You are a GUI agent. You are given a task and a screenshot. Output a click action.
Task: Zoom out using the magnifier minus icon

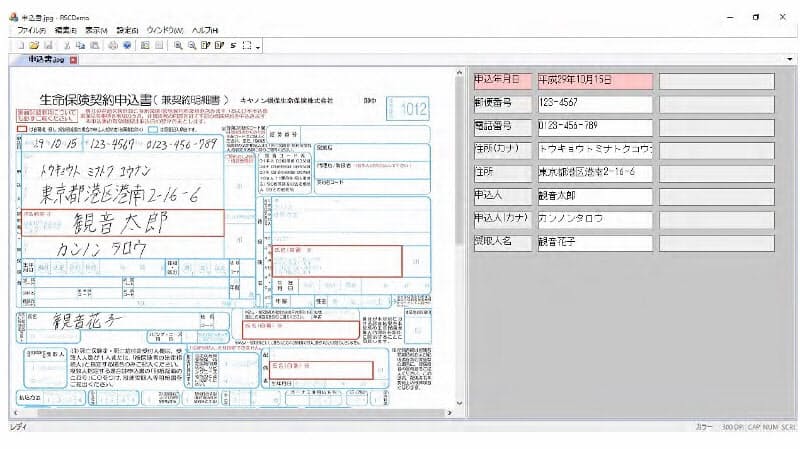point(191,46)
